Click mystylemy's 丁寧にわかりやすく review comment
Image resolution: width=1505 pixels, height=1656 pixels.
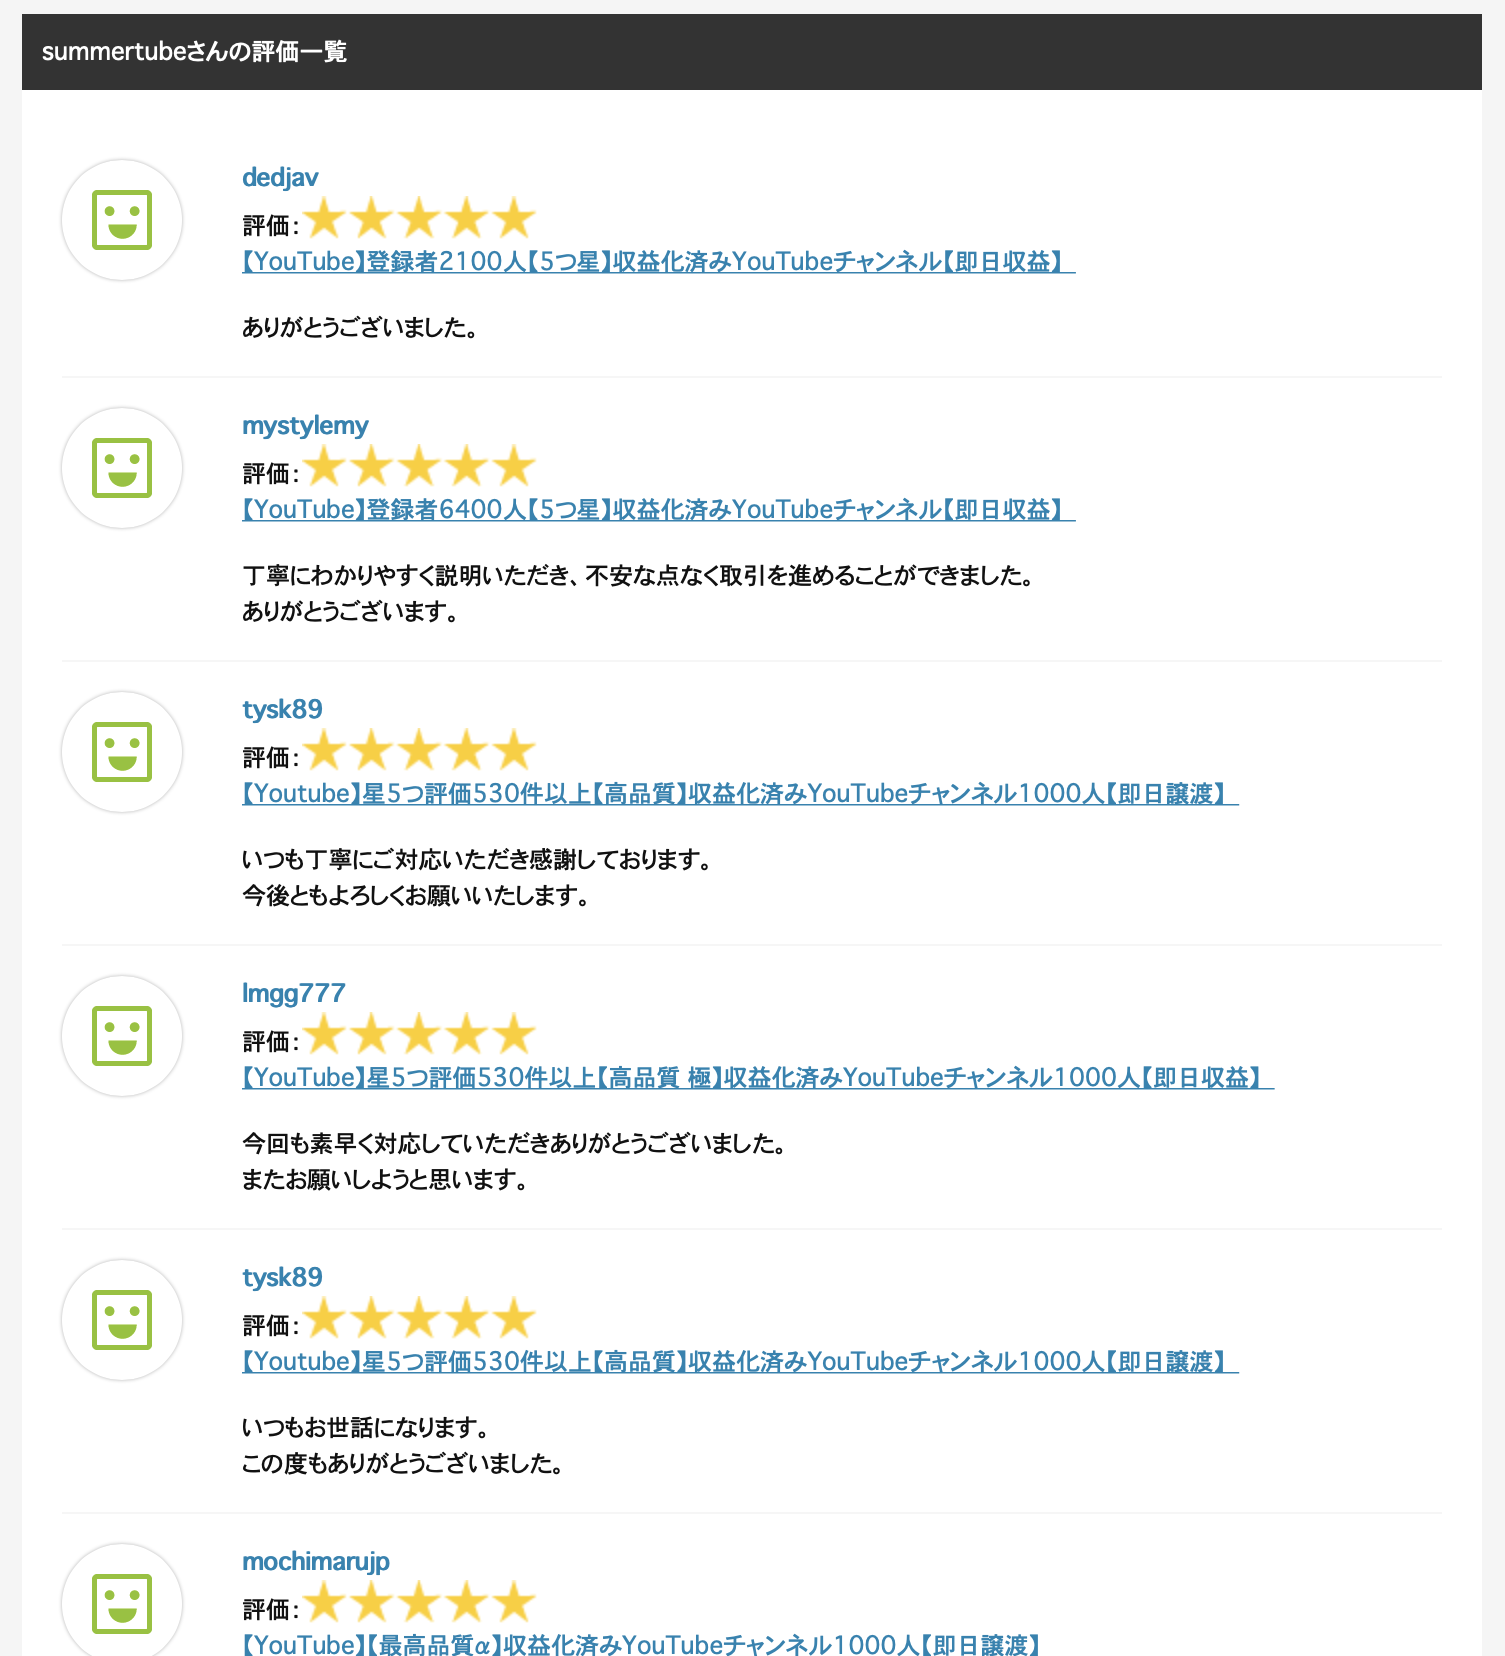(x=638, y=594)
